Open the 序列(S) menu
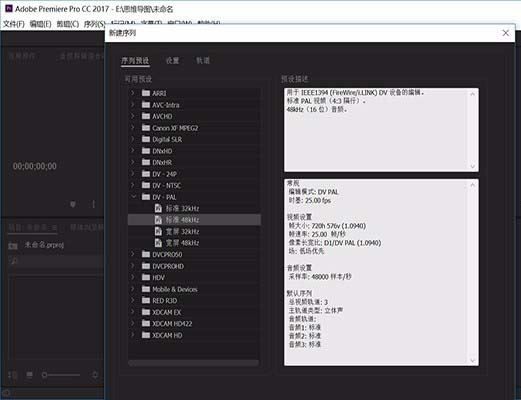 coord(94,24)
